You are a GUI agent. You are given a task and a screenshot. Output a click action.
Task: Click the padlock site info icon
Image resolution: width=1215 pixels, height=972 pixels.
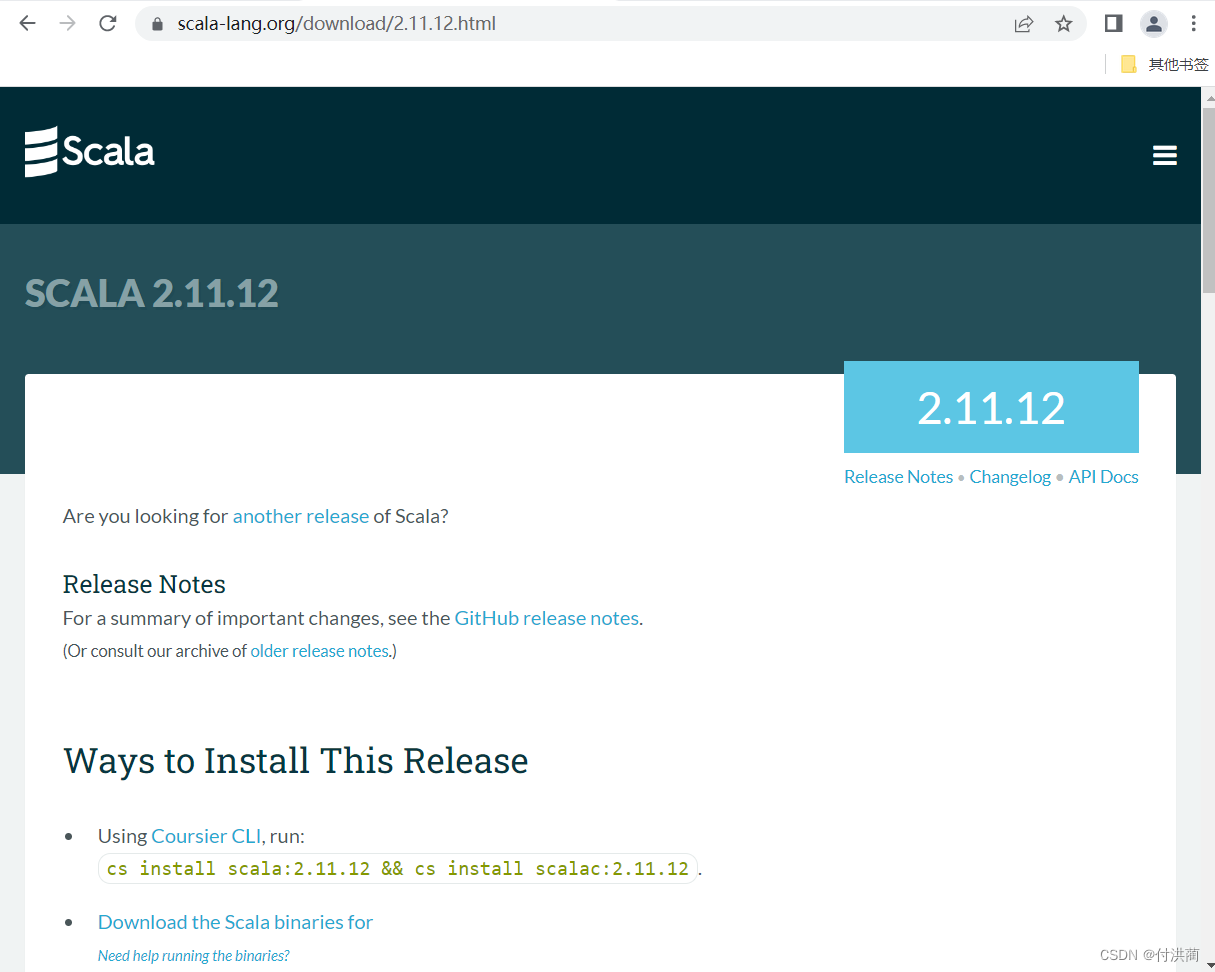pyautogui.click(x=157, y=24)
